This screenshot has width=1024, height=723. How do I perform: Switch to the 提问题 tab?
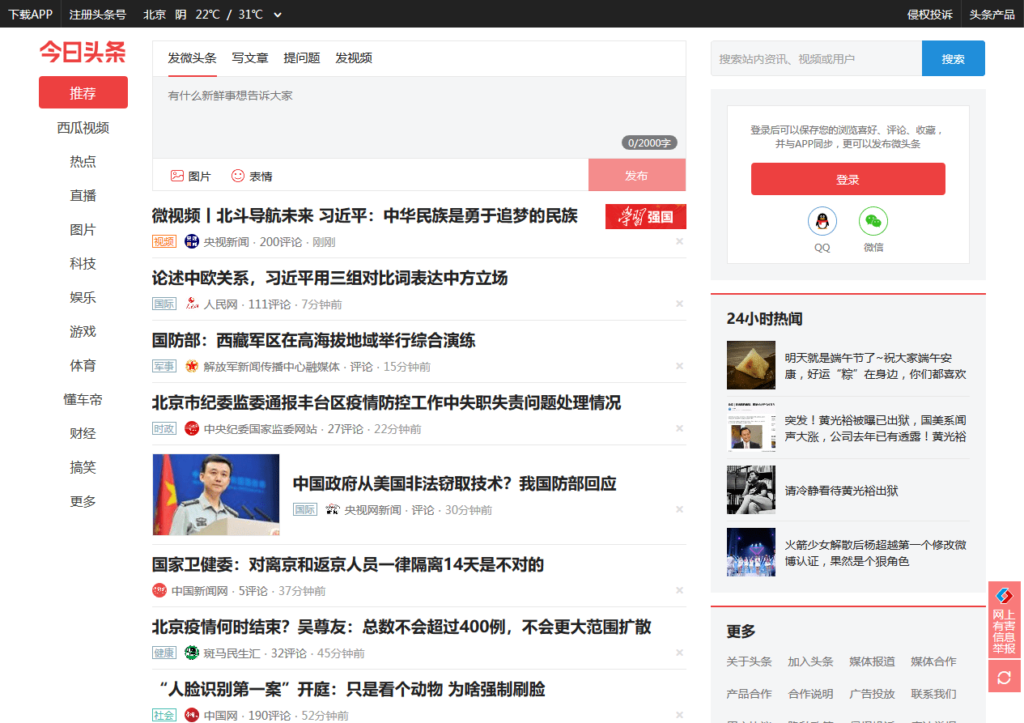pos(302,58)
